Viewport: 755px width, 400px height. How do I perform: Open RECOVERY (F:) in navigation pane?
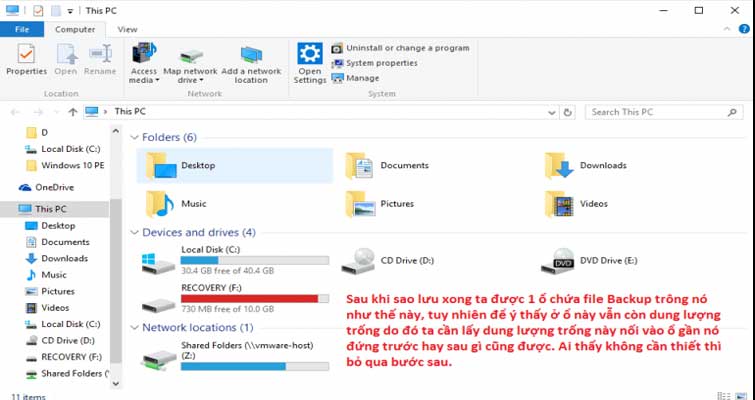[64, 357]
